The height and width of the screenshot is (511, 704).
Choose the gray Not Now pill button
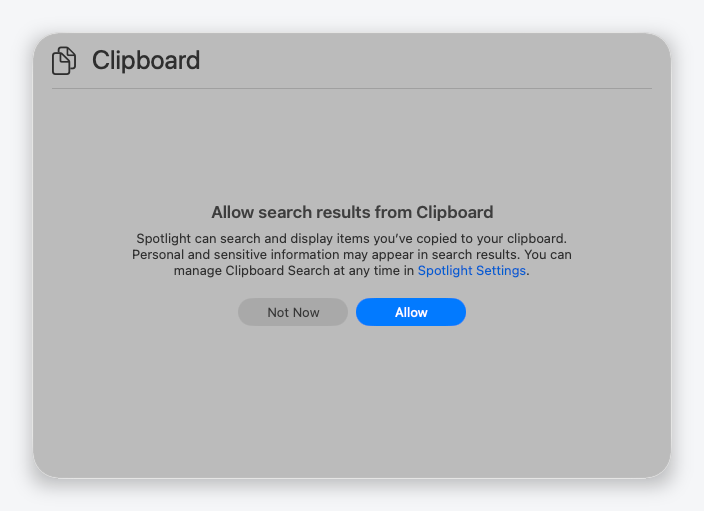293,312
